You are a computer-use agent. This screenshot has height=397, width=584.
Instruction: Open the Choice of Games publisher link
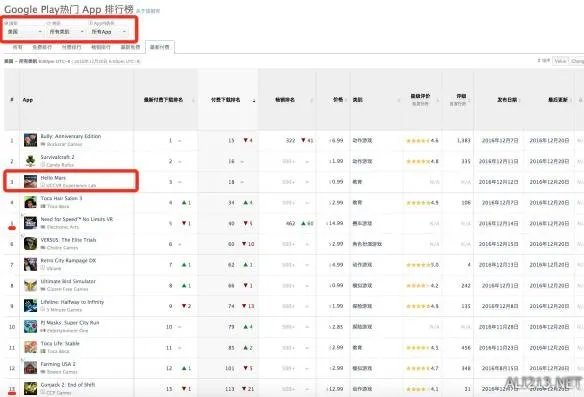point(62,248)
